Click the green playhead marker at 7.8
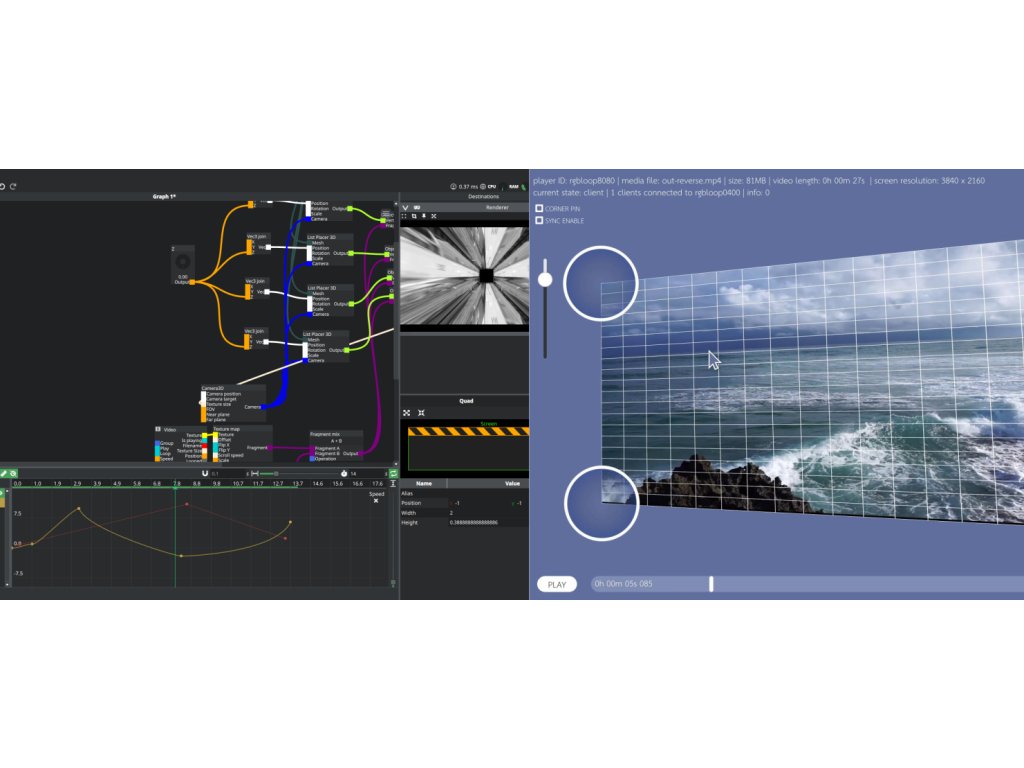This screenshot has width=1024, height=768. [175, 488]
